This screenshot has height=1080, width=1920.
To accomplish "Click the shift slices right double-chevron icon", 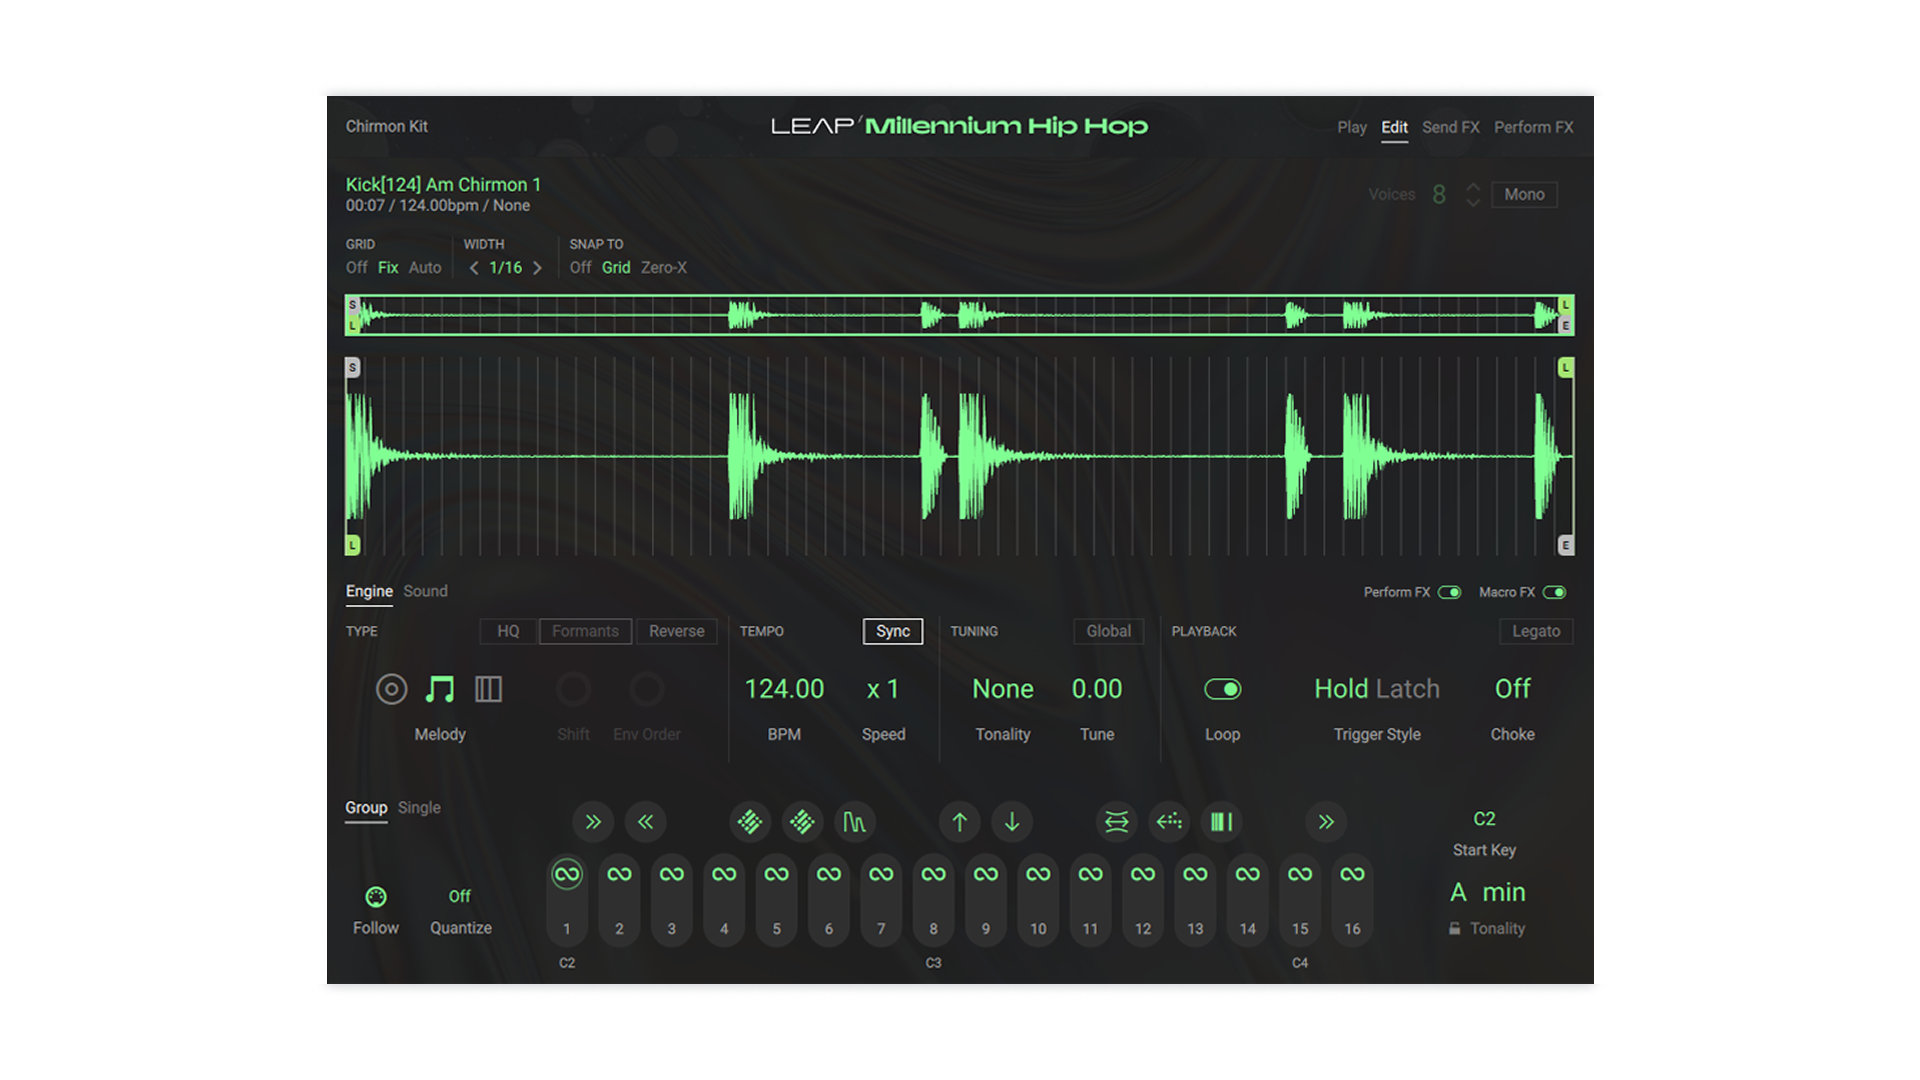I will (594, 822).
